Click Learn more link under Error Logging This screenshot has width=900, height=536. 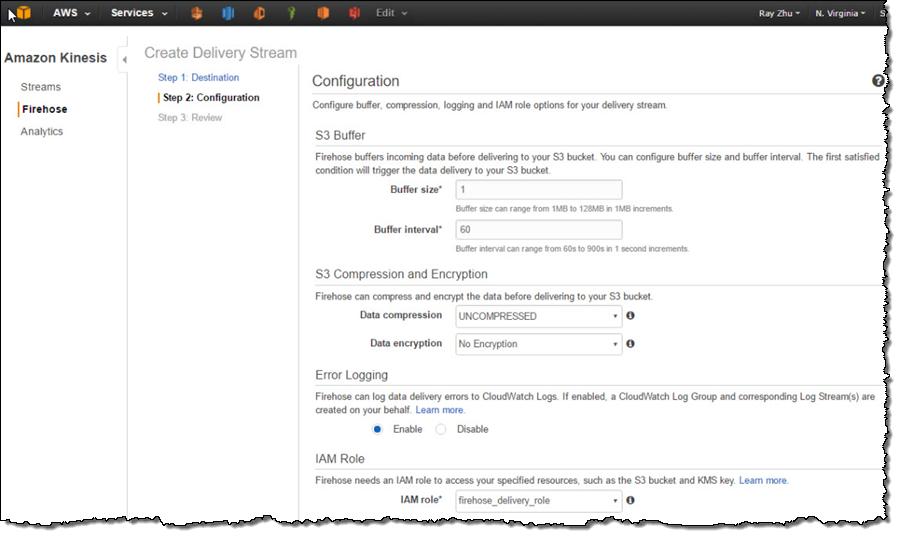pyautogui.click(x=440, y=410)
